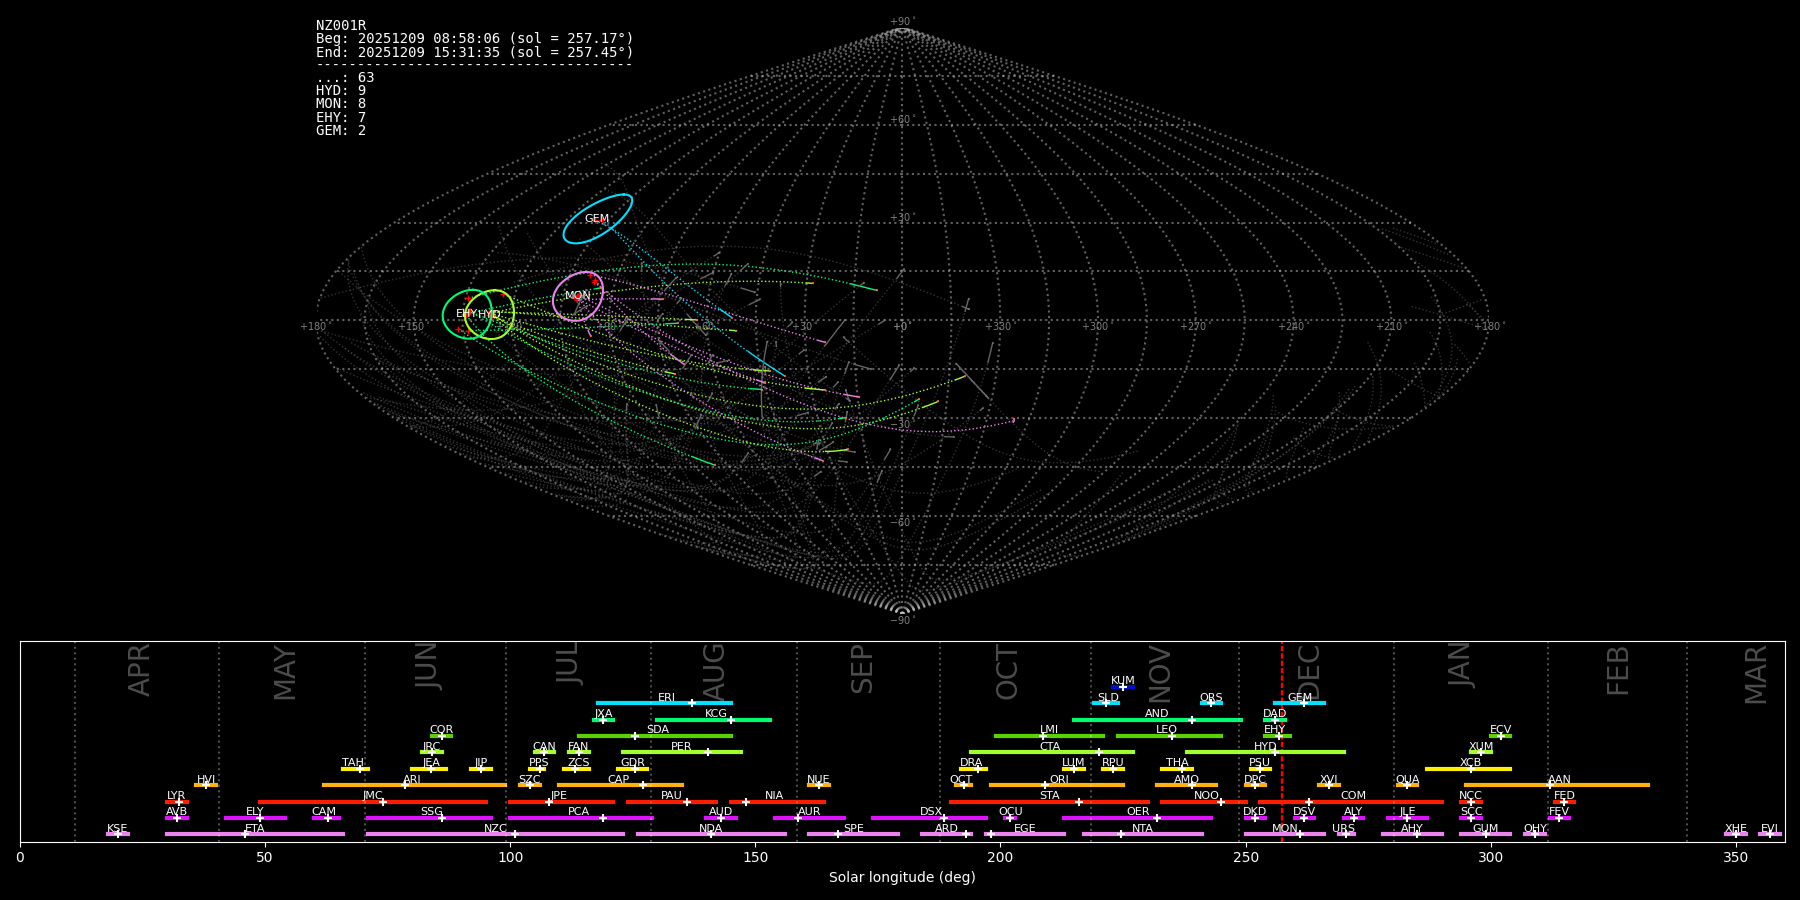Click the 'APR' month label in timeline
This screenshot has width=1800, height=900.
tap(139, 670)
